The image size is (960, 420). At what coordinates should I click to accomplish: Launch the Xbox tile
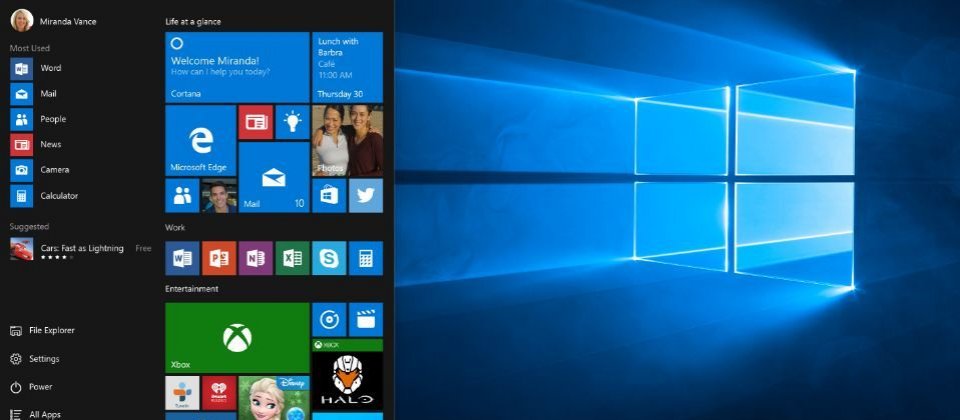[237, 337]
